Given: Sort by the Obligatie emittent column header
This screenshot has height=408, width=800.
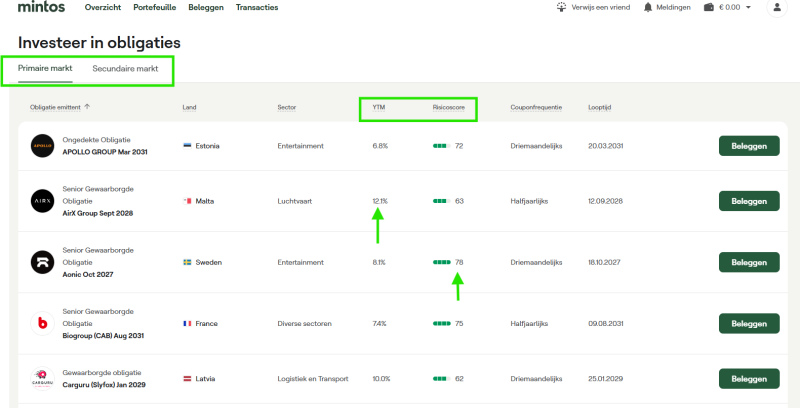Looking at the screenshot, I should (x=55, y=107).
